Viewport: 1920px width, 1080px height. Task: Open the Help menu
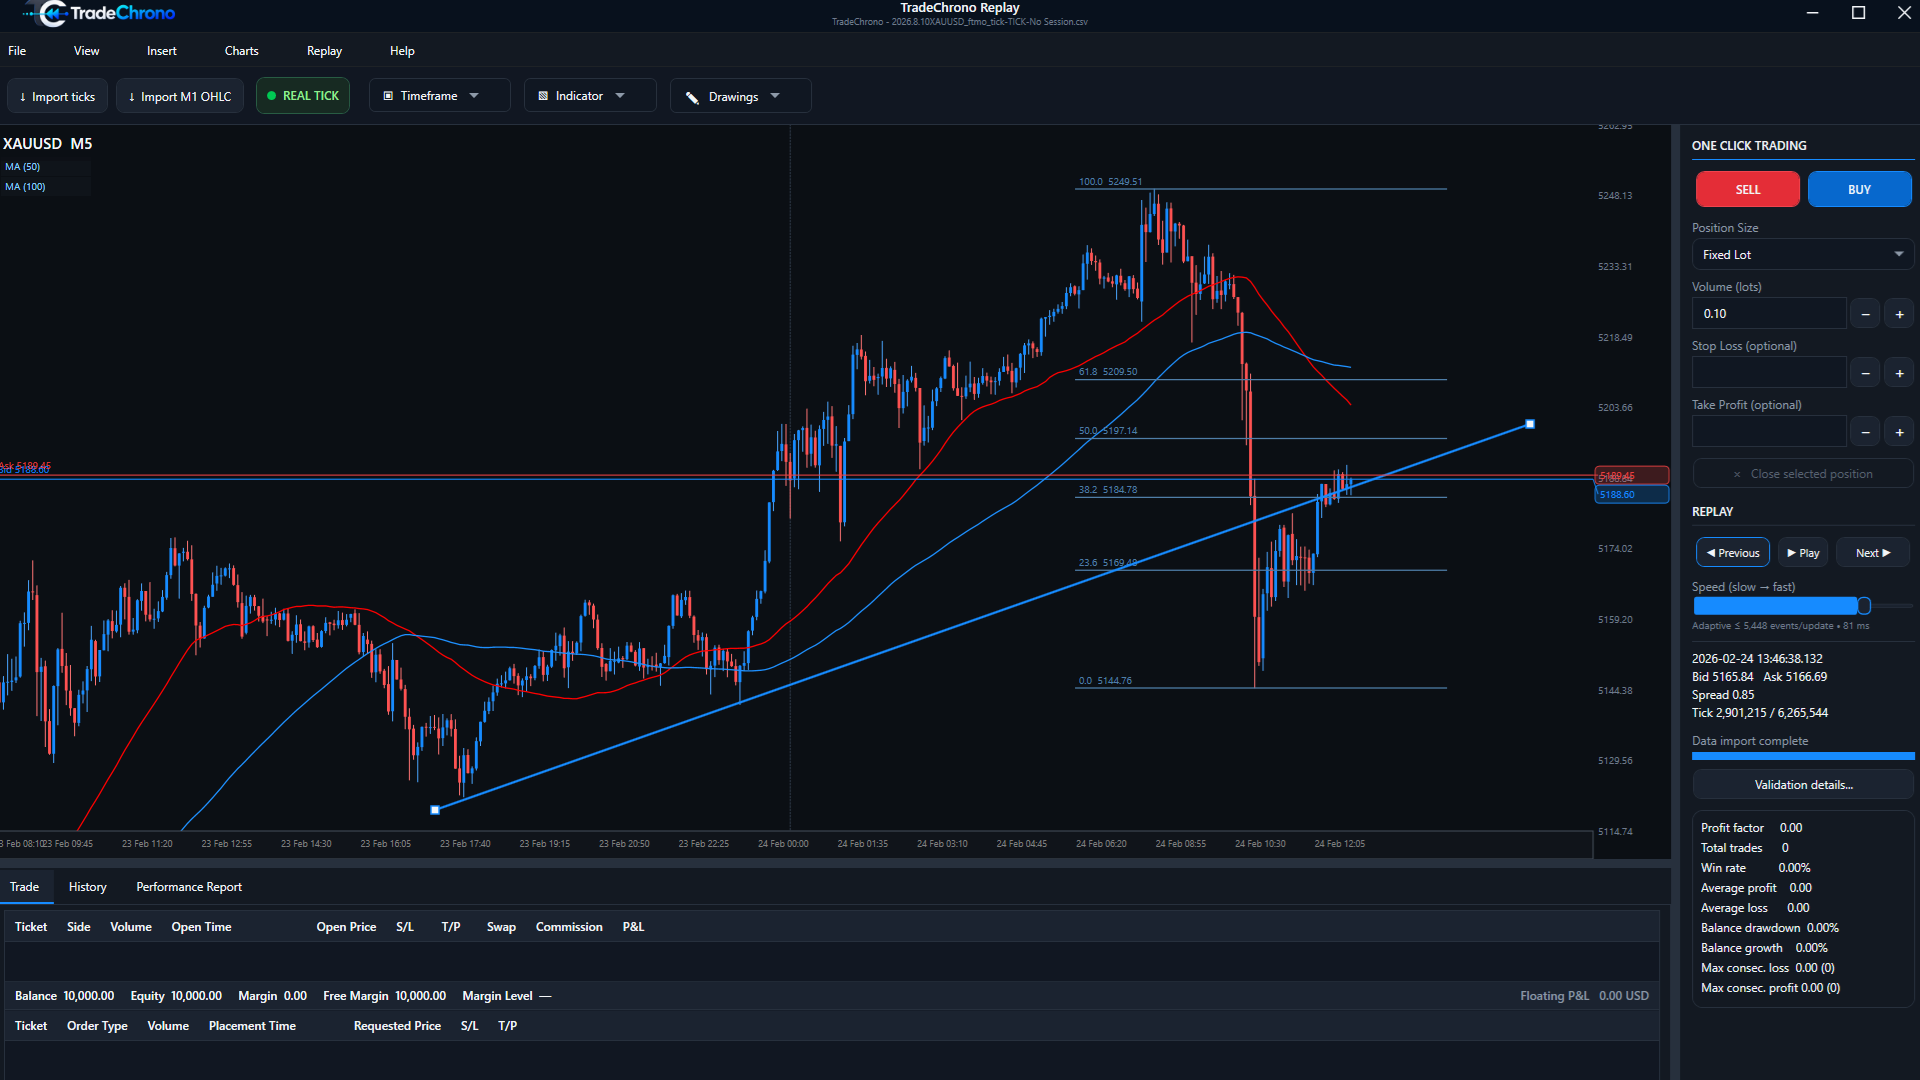pos(402,51)
